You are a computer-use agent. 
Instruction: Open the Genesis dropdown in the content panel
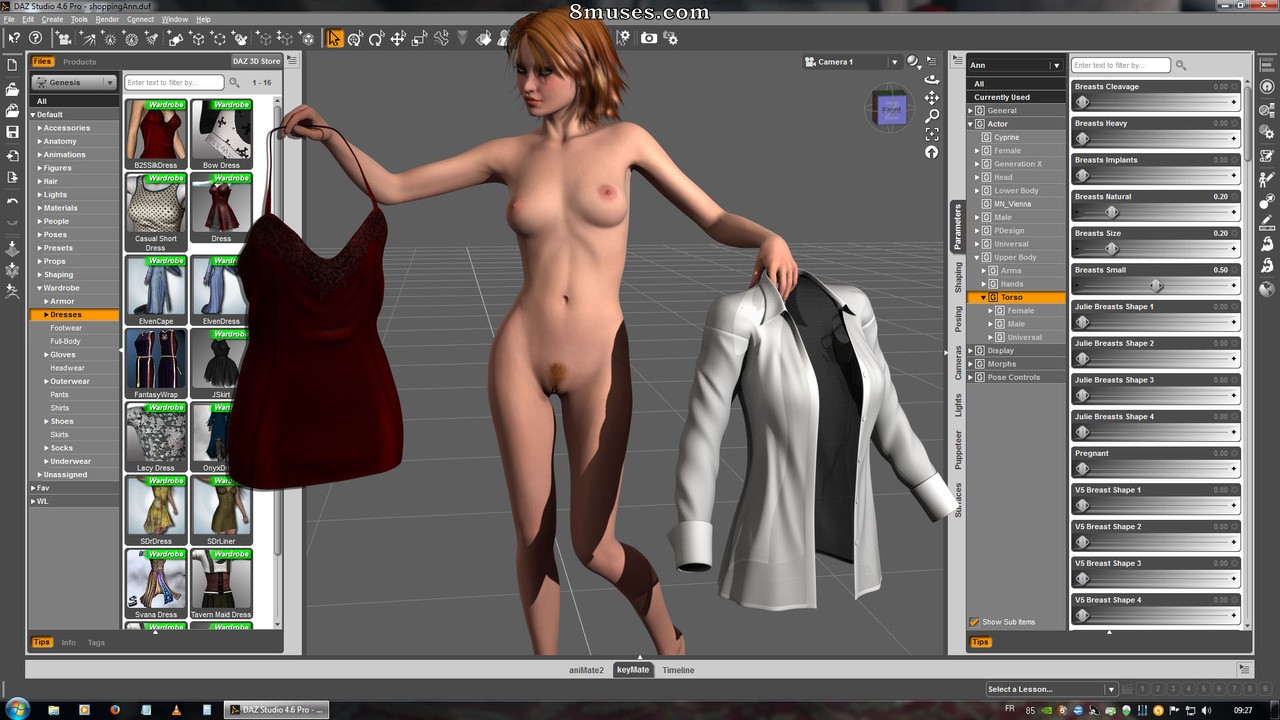click(75, 83)
